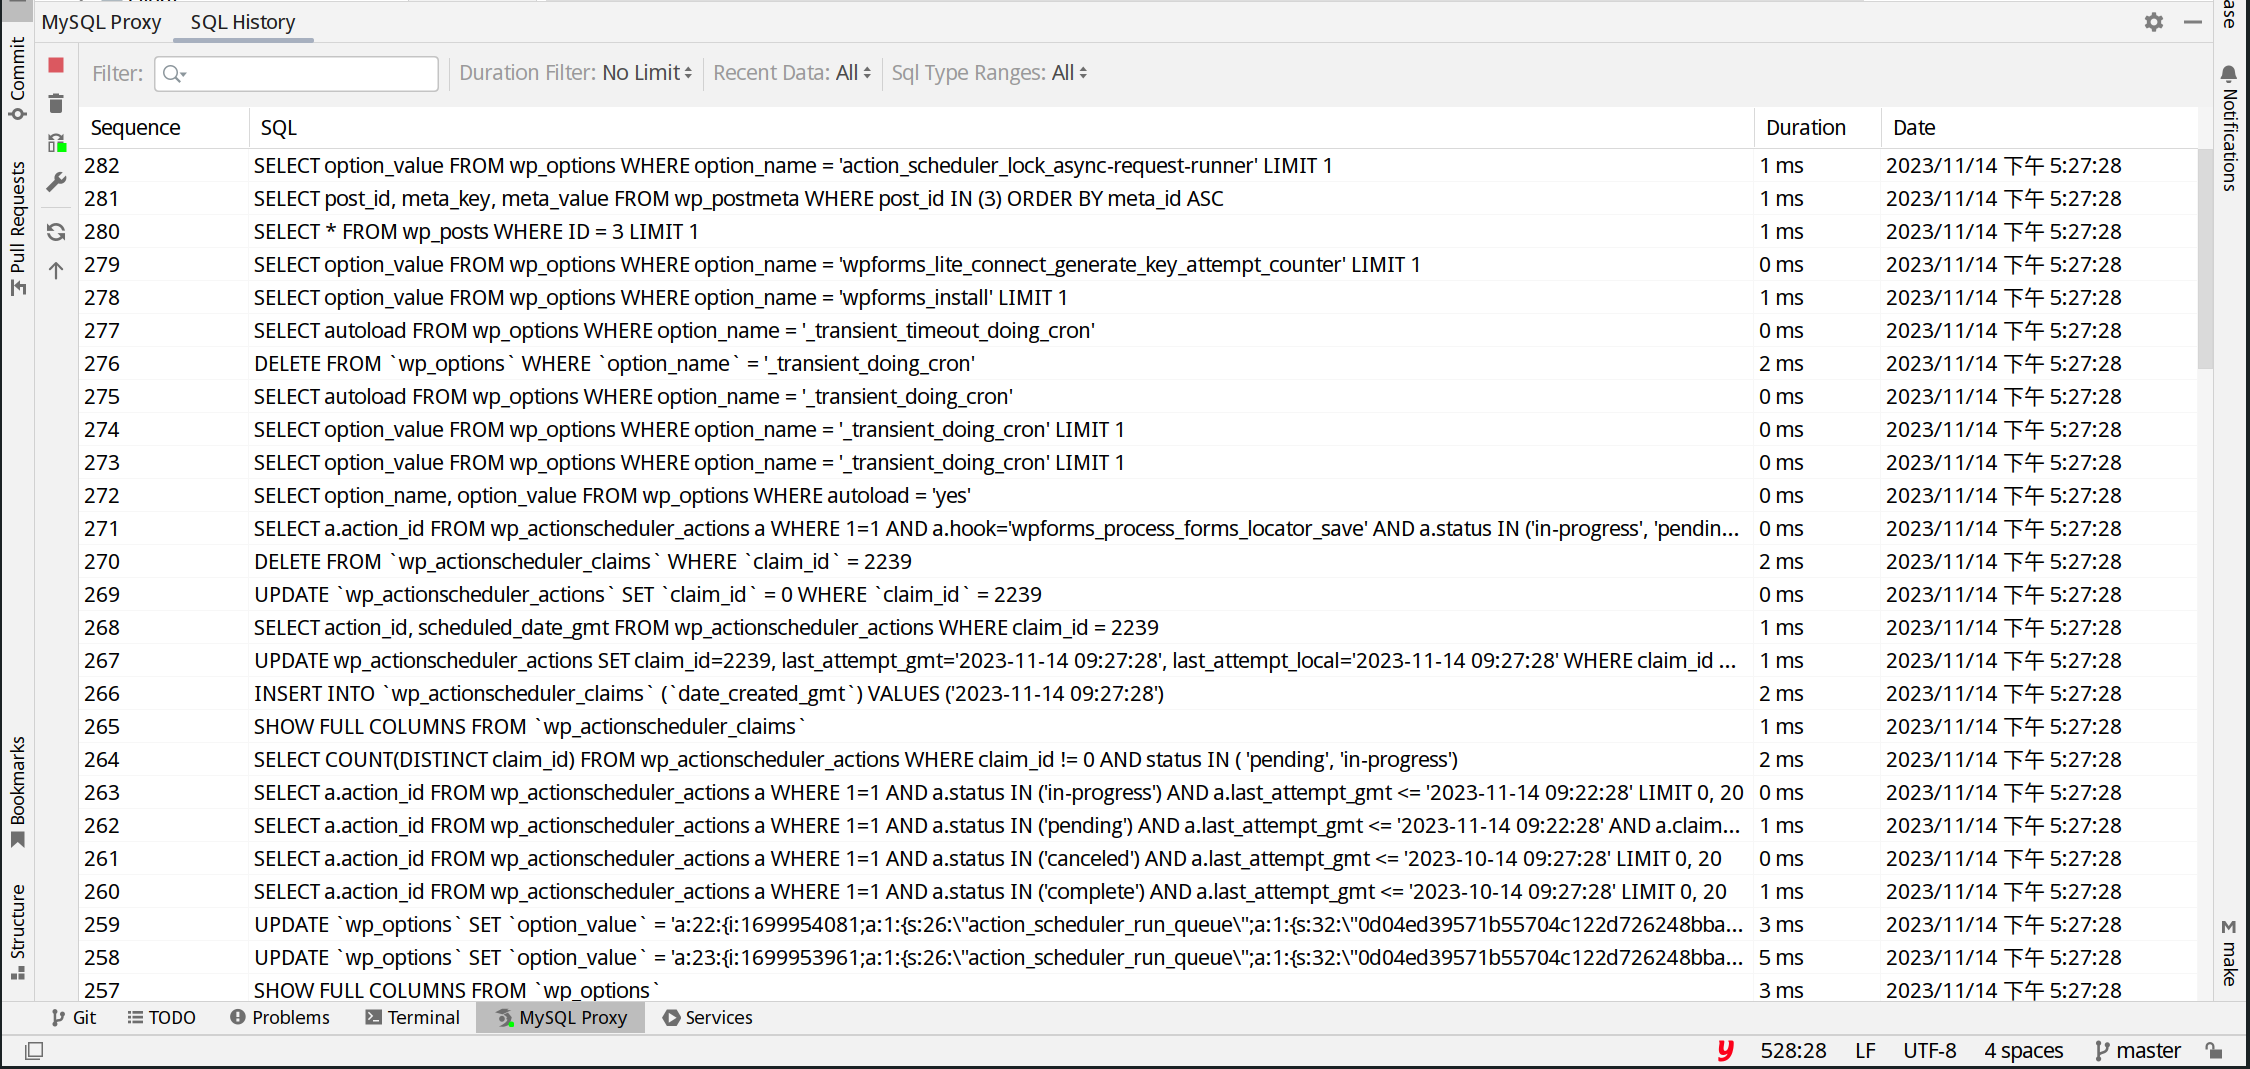
Task: Click the Filter: label
Action: [117, 73]
